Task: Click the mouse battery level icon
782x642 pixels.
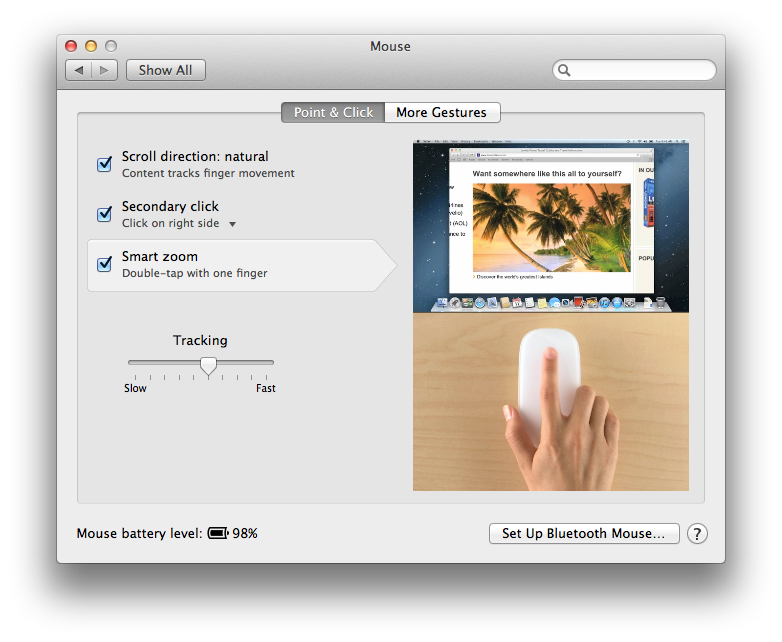Action: [x=218, y=533]
